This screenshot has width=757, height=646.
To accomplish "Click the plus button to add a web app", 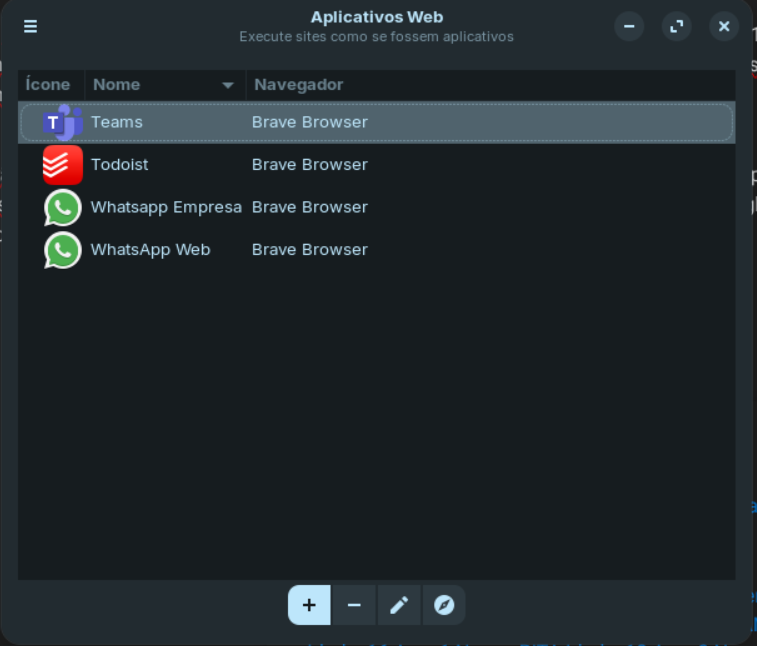I will pos(309,605).
